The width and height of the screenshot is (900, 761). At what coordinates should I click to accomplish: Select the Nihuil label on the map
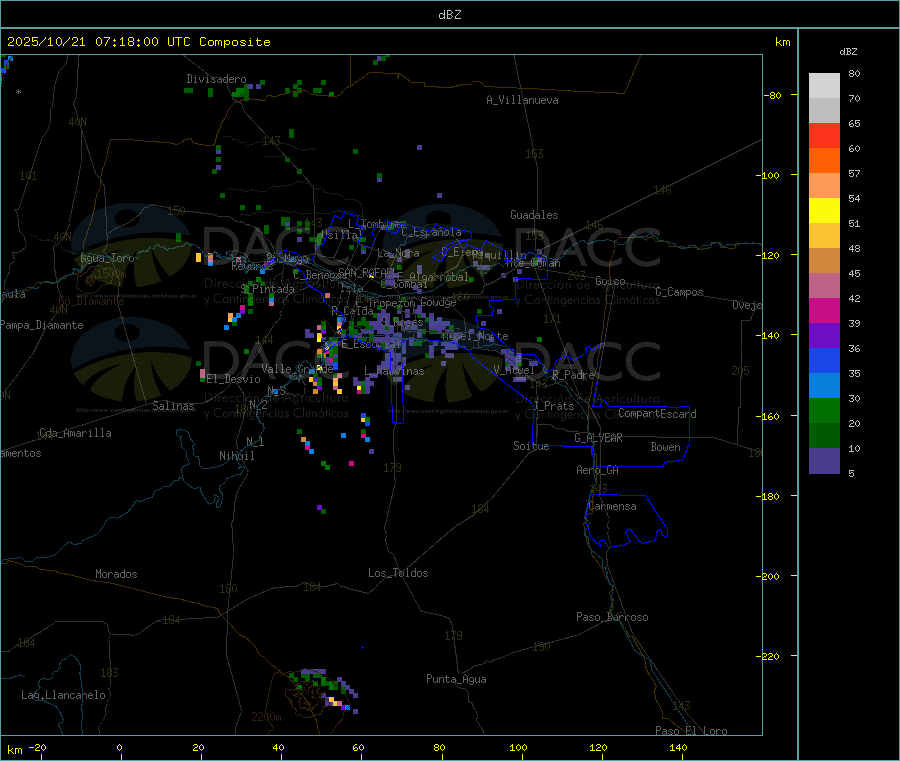tap(236, 456)
